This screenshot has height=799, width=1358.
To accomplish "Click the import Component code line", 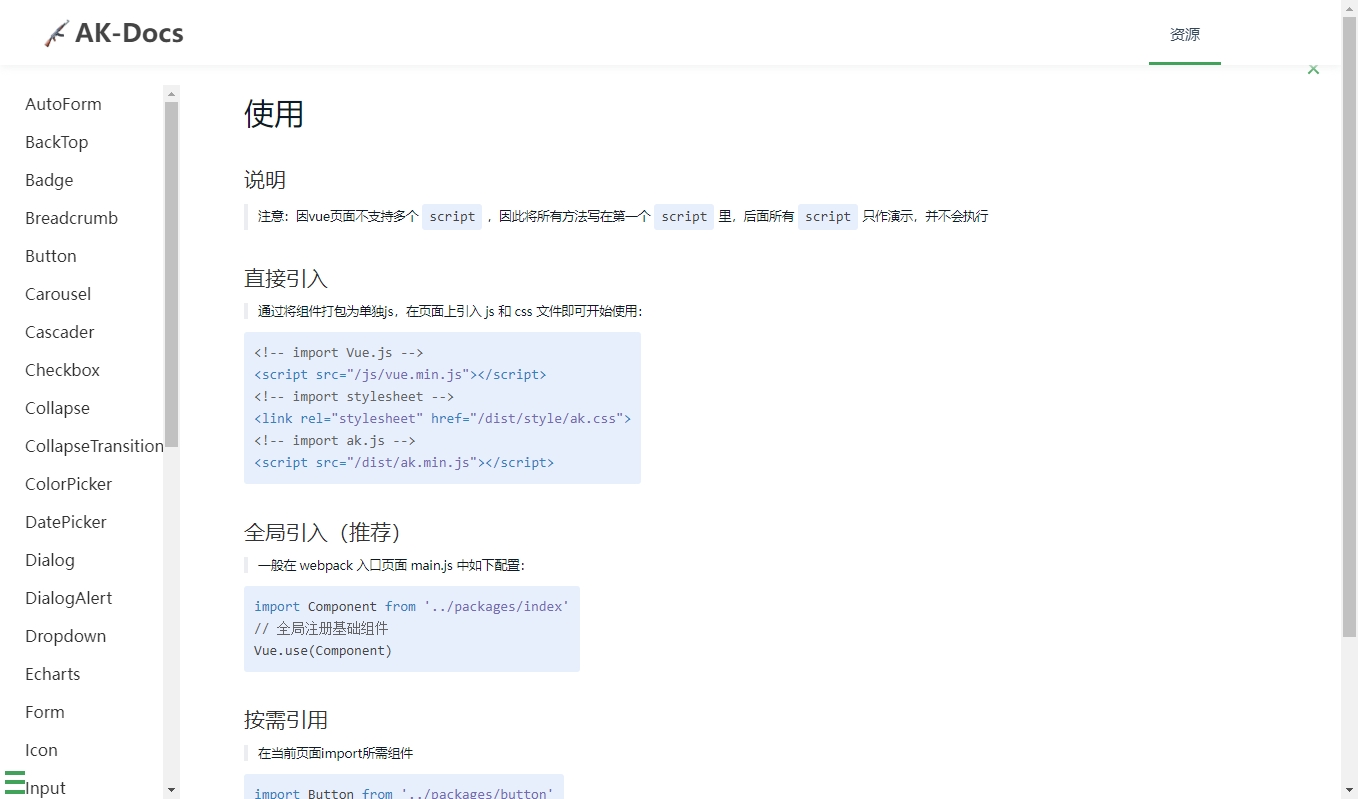I will point(411,606).
